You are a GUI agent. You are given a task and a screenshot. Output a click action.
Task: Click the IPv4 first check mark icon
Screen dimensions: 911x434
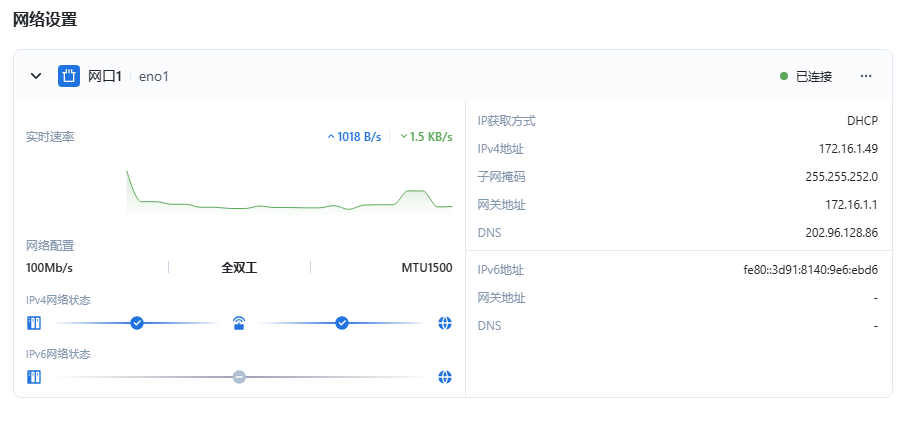(137, 323)
